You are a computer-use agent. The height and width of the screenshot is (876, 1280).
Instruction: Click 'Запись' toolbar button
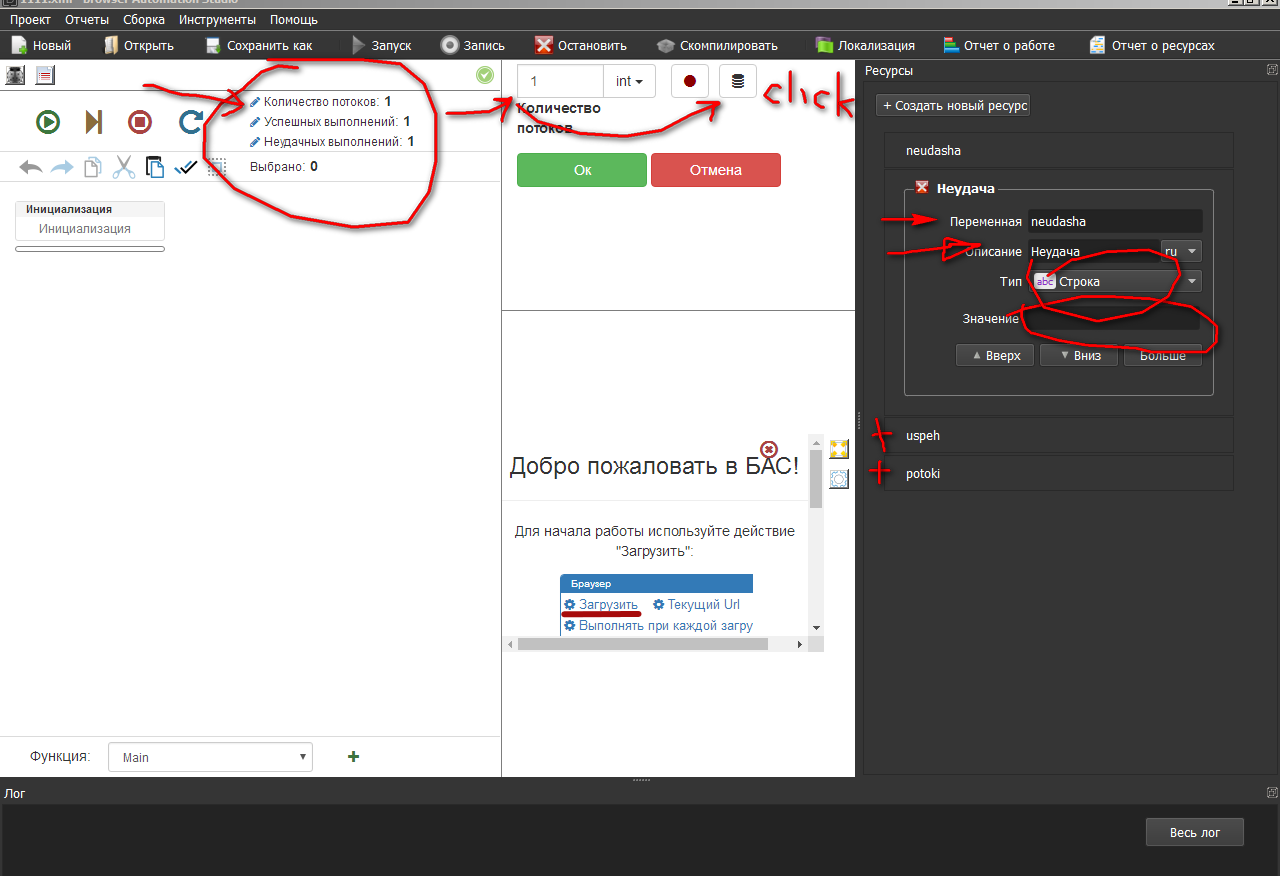[x=473, y=45]
